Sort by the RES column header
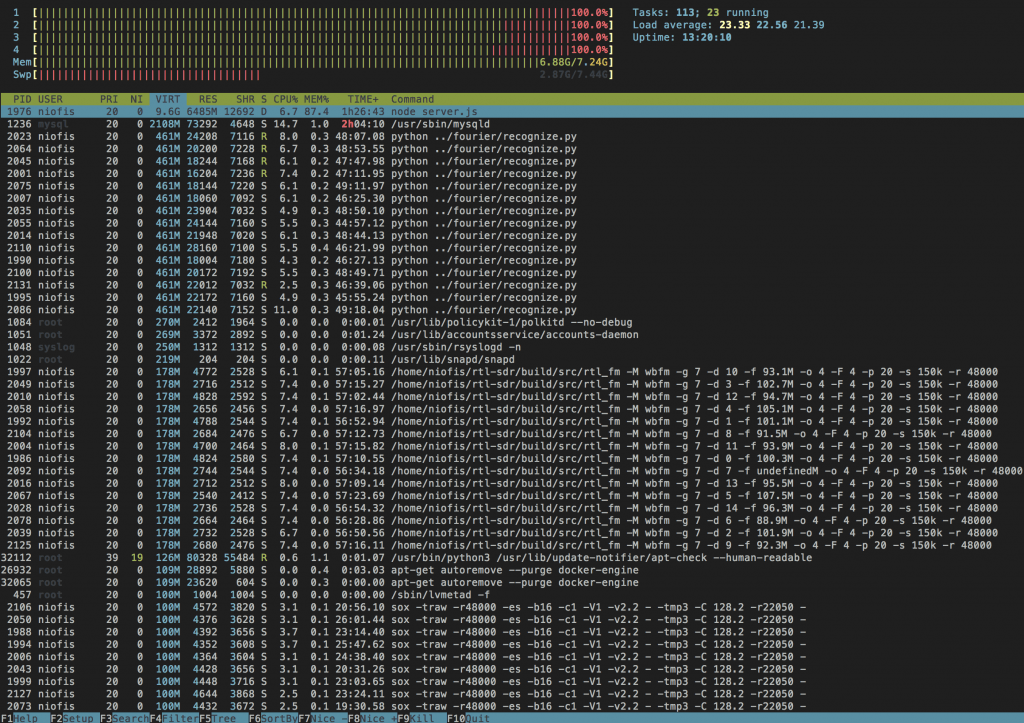This screenshot has height=723, width=1024. point(208,99)
